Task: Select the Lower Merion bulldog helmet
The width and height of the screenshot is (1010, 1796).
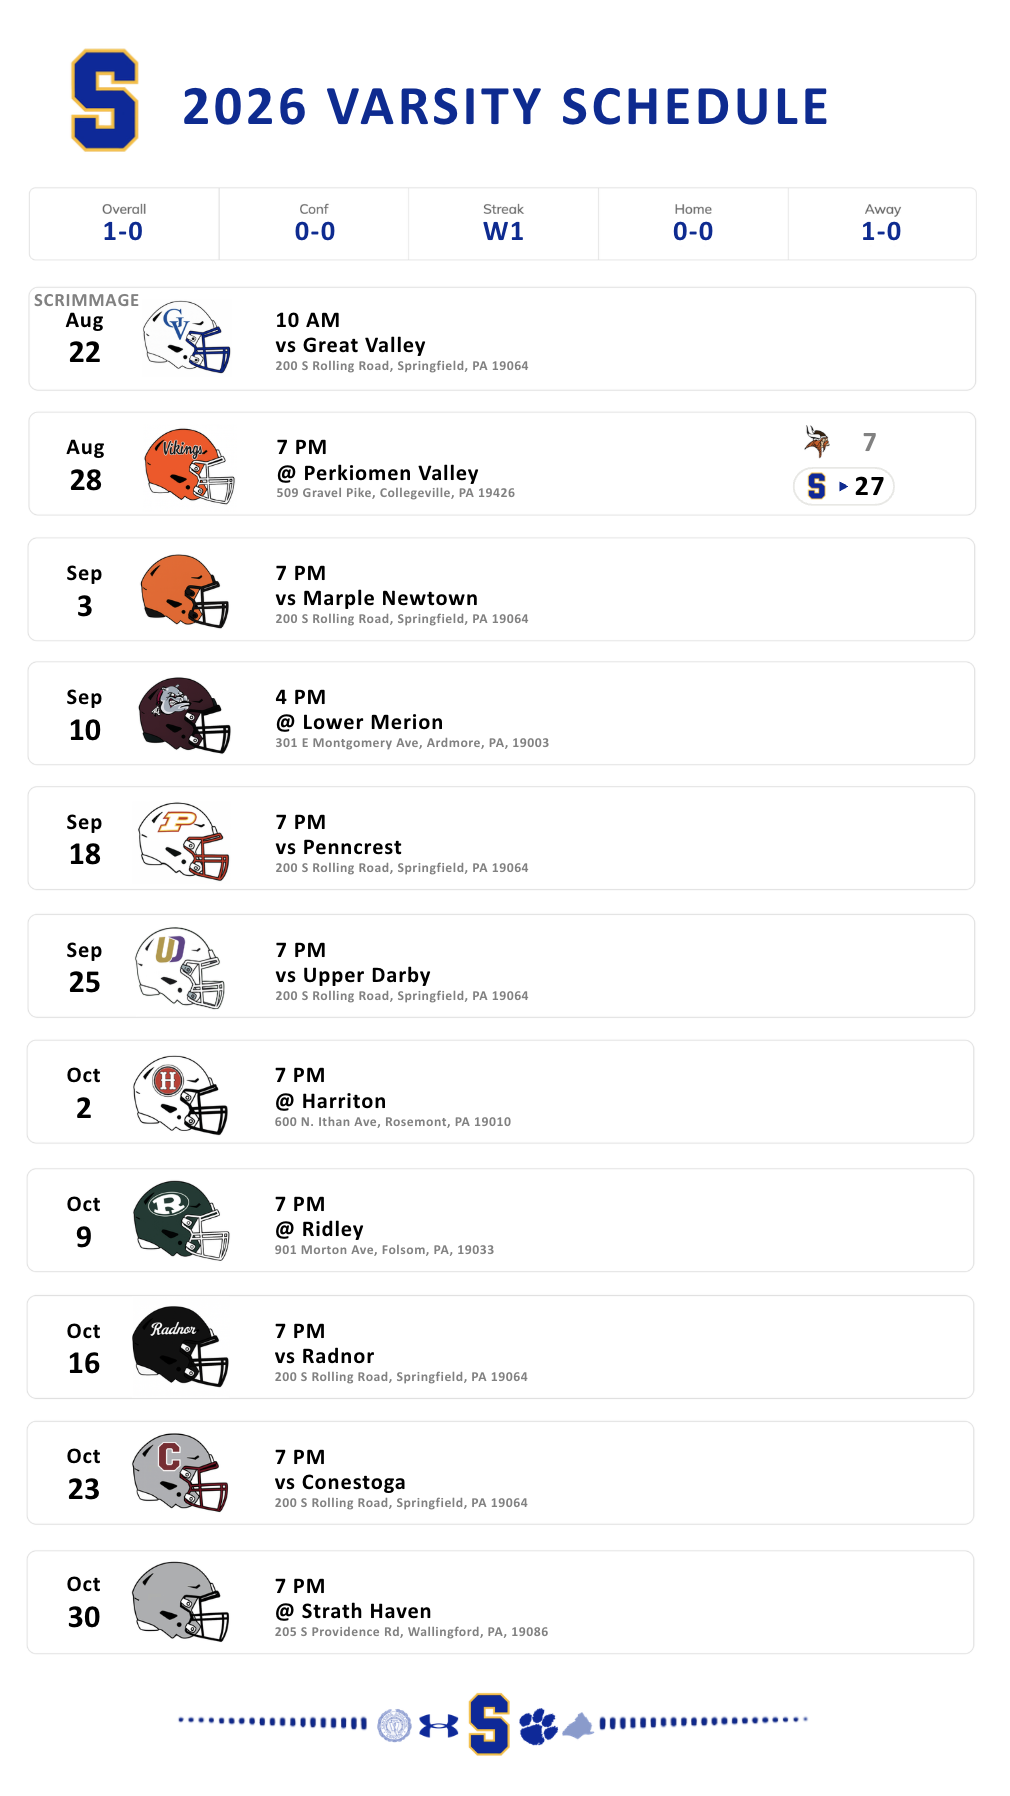Action: (184, 715)
